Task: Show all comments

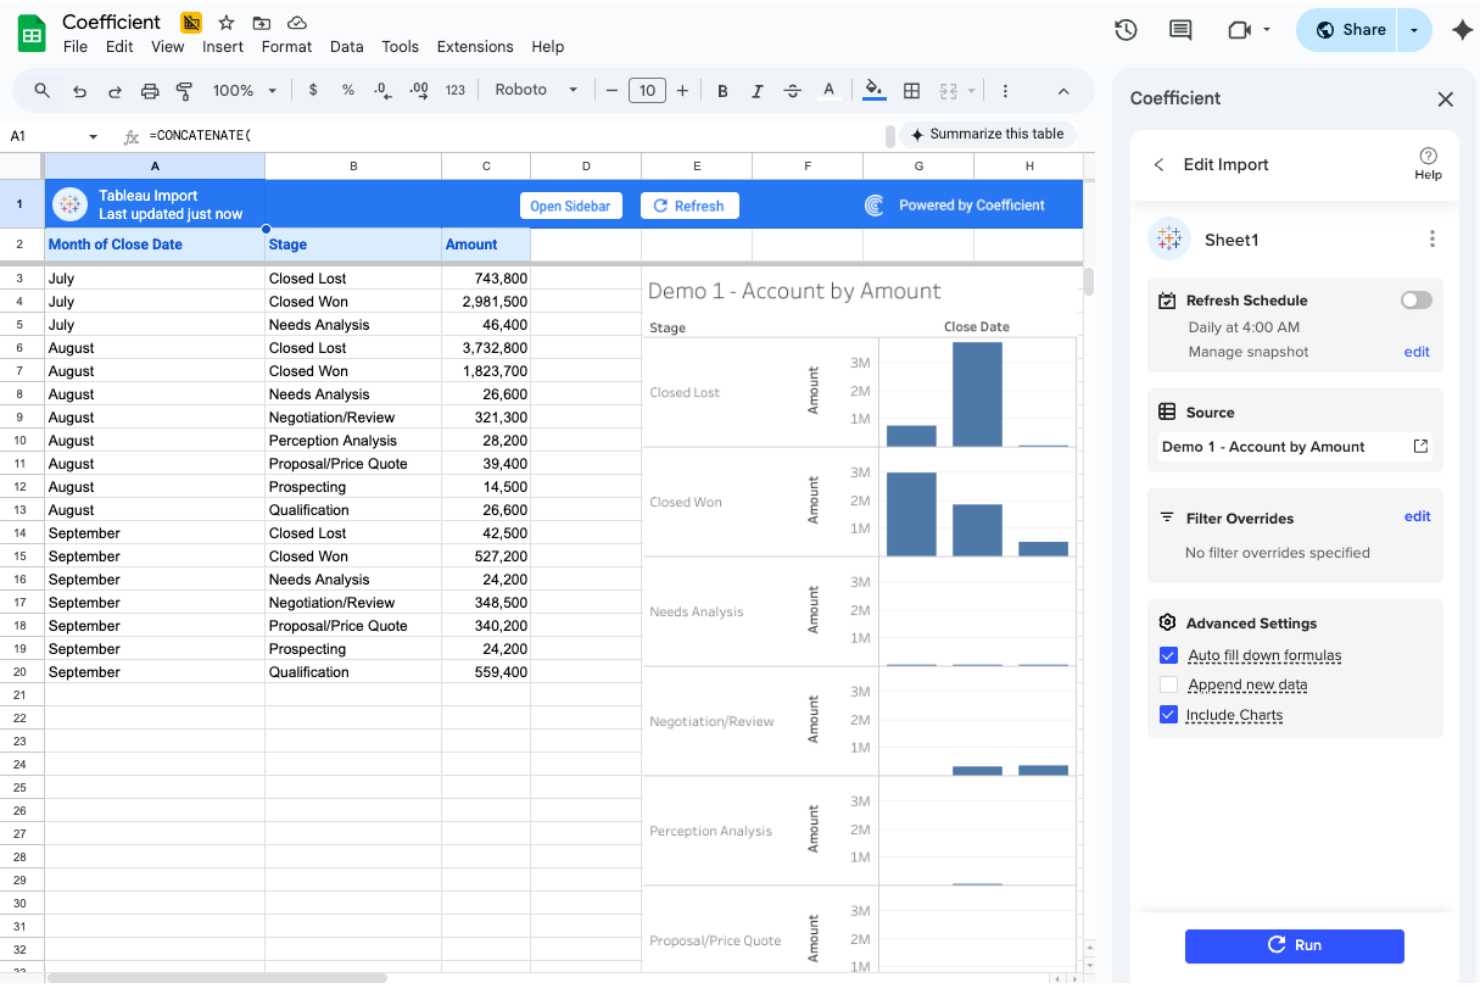Action: point(1179,30)
